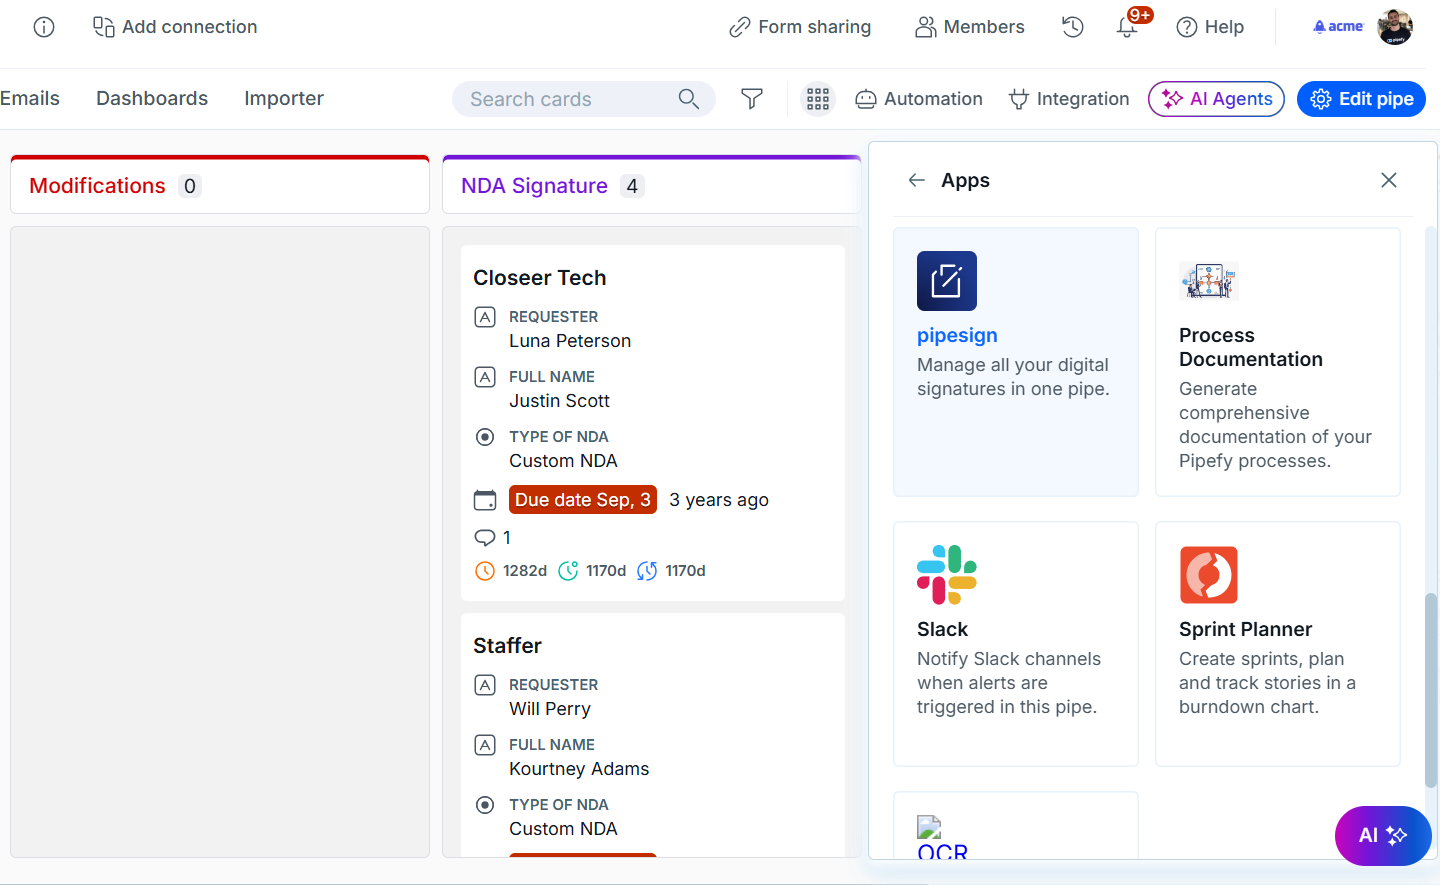Screen dimensions: 1440x885
Task: Open activity history clock icon
Action: coord(1073,27)
